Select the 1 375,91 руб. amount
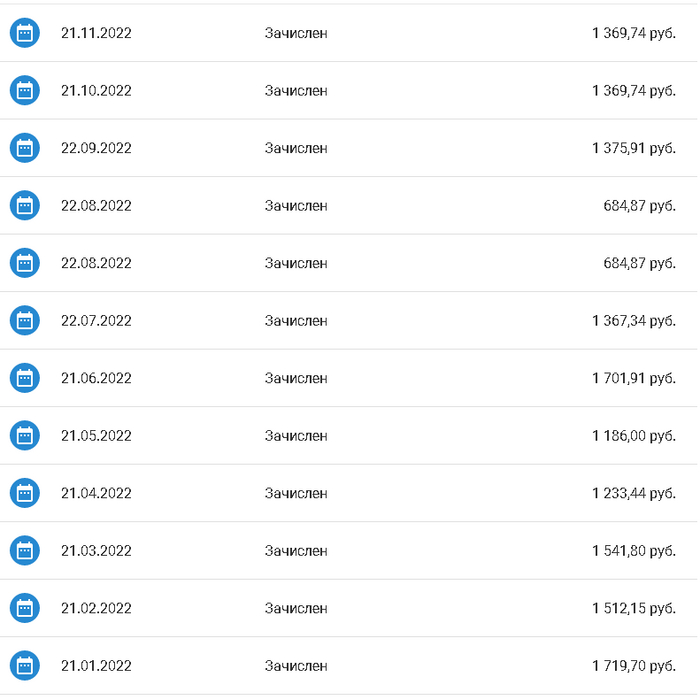 (633, 148)
